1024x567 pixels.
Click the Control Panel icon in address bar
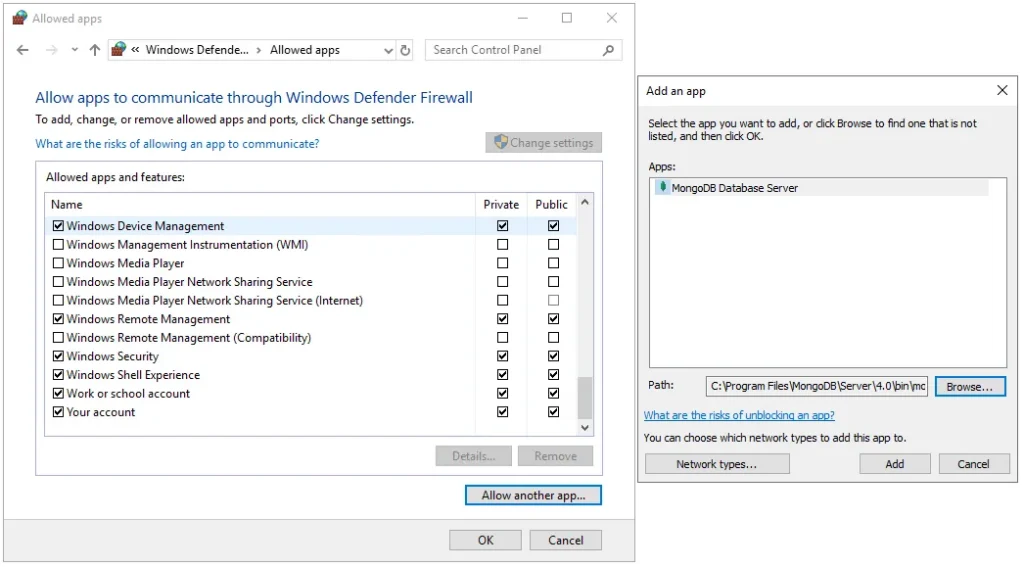coord(120,50)
